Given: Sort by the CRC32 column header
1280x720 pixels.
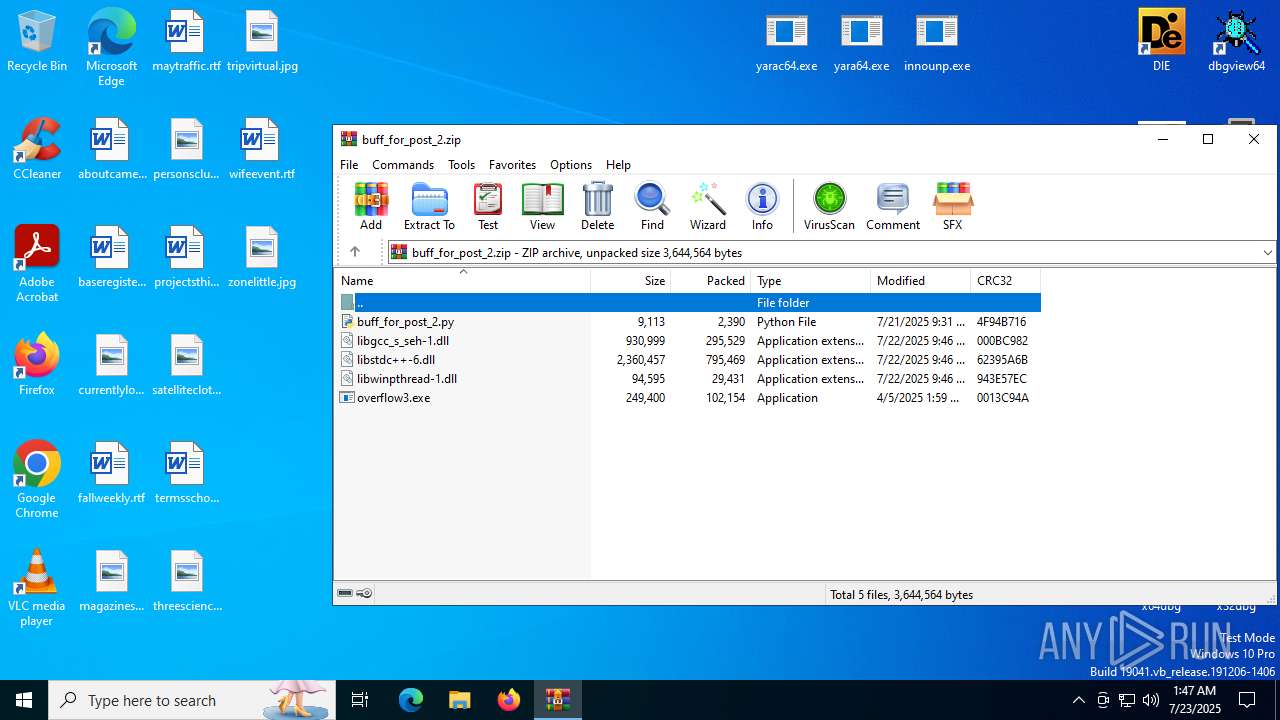Looking at the screenshot, I should tap(1005, 281).
